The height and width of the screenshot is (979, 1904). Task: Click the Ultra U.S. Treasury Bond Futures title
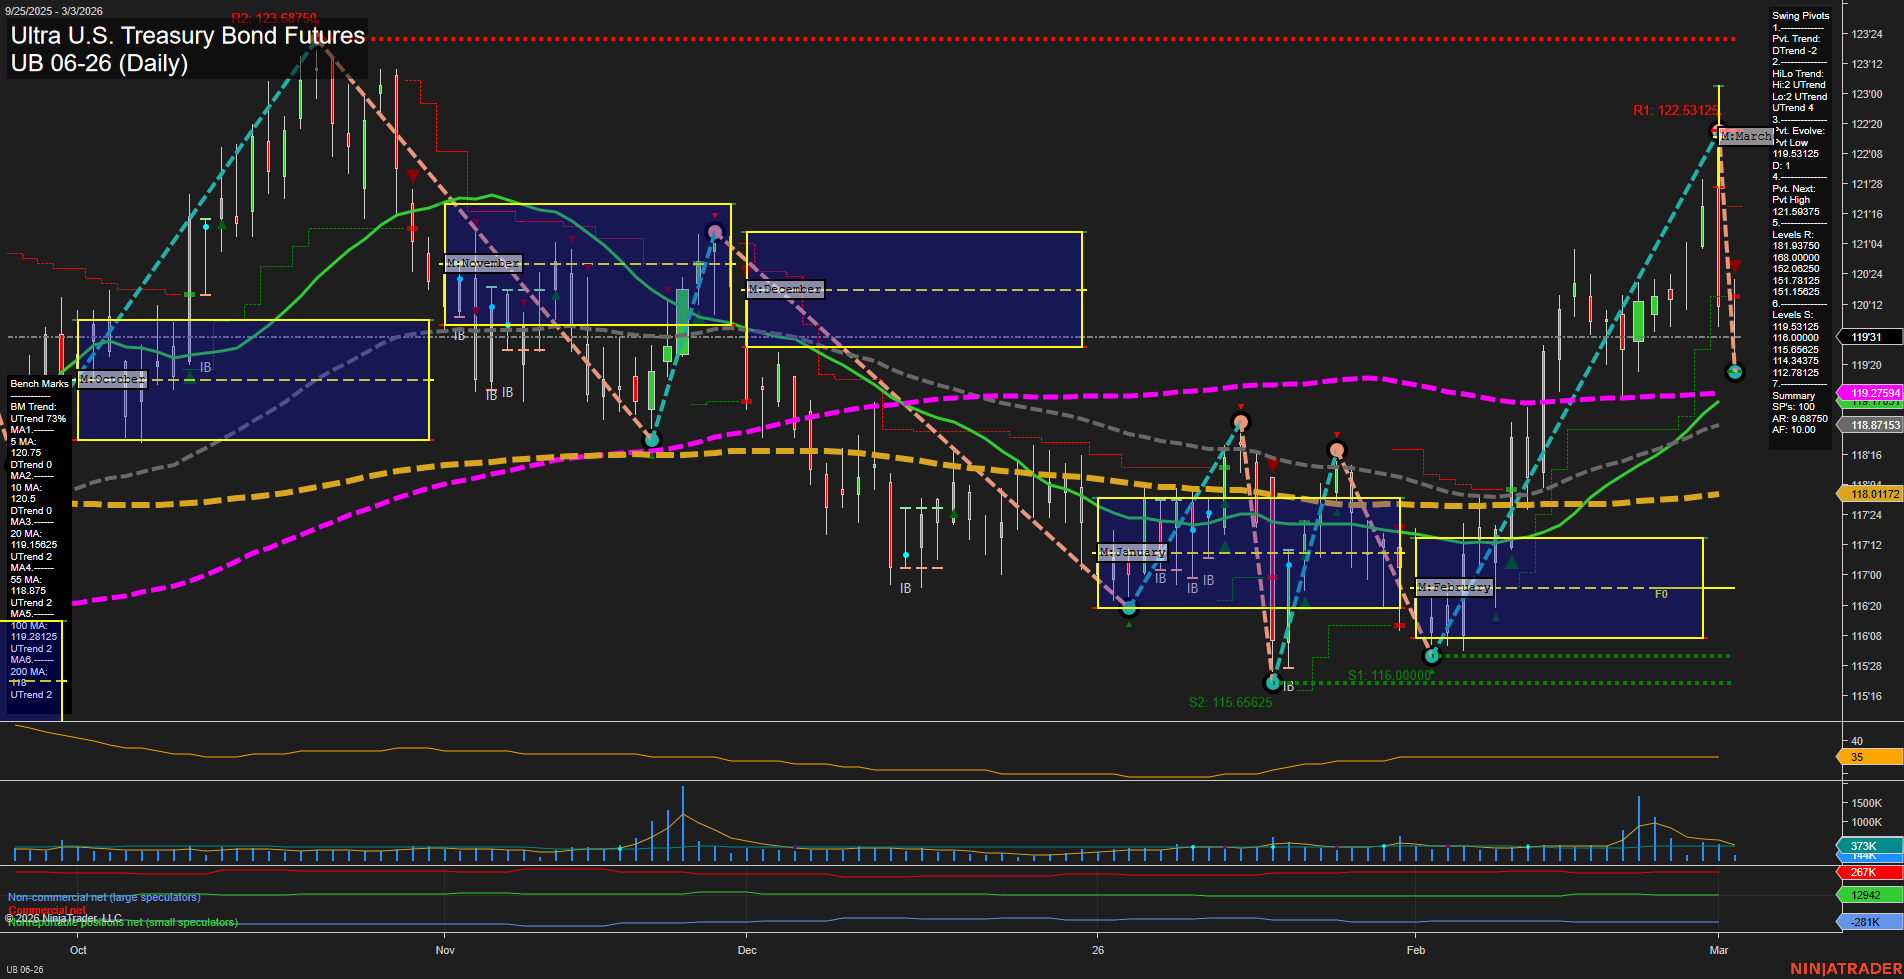188,36
